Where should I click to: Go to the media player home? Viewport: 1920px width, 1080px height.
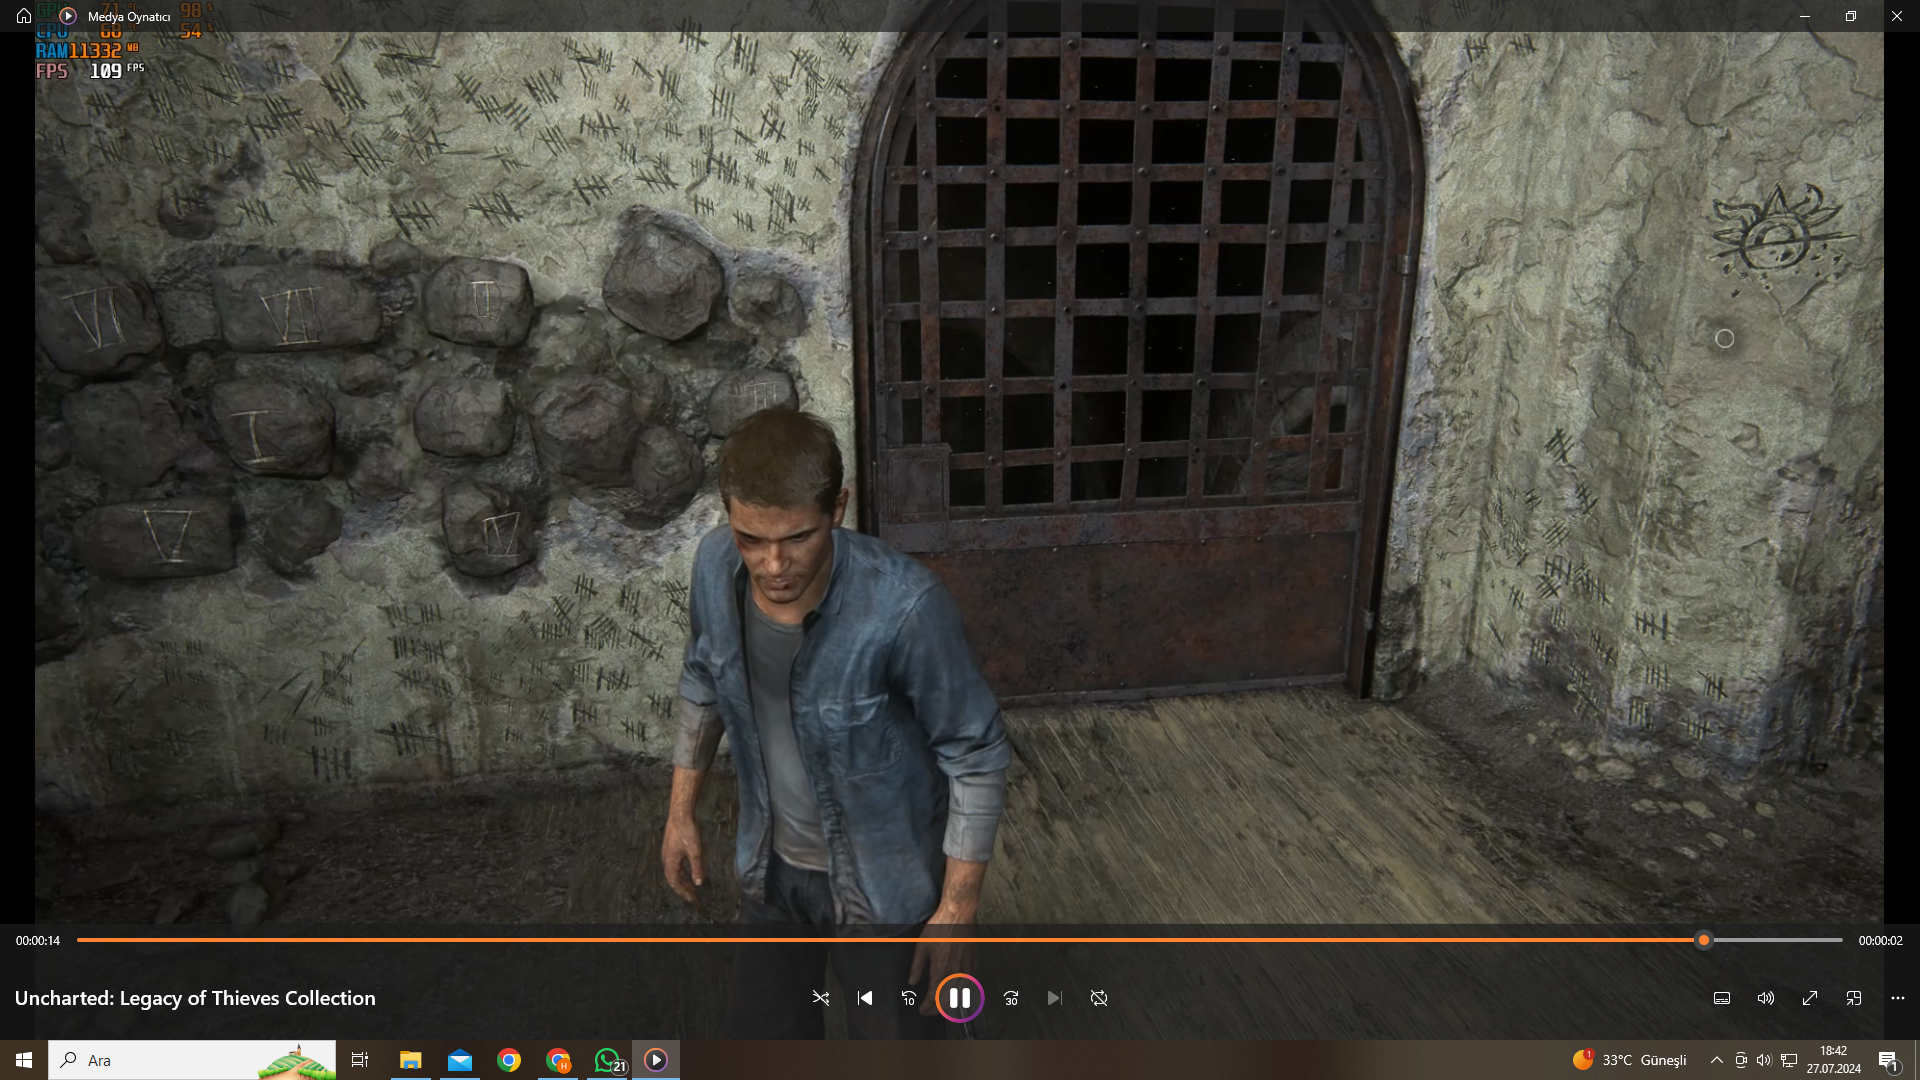24,16
